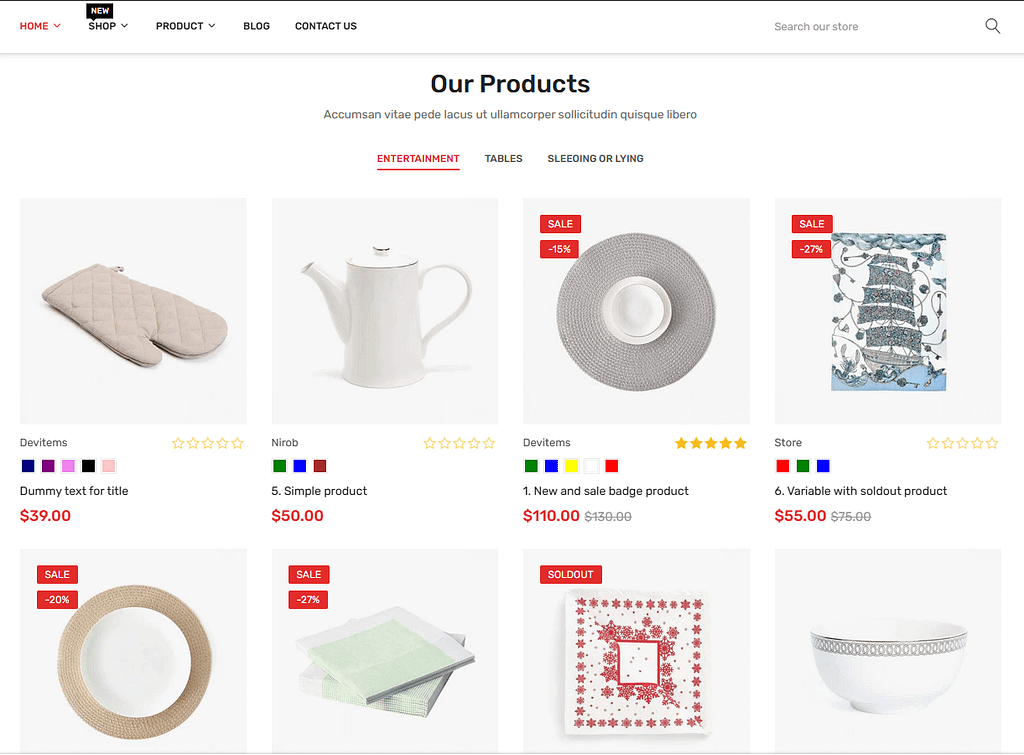Click the search magnifier icon

pyautogui.click(x=992, y=26)
